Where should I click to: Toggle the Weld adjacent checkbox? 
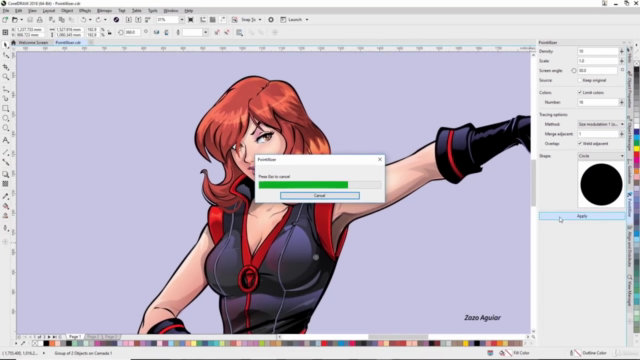(580, 144)
